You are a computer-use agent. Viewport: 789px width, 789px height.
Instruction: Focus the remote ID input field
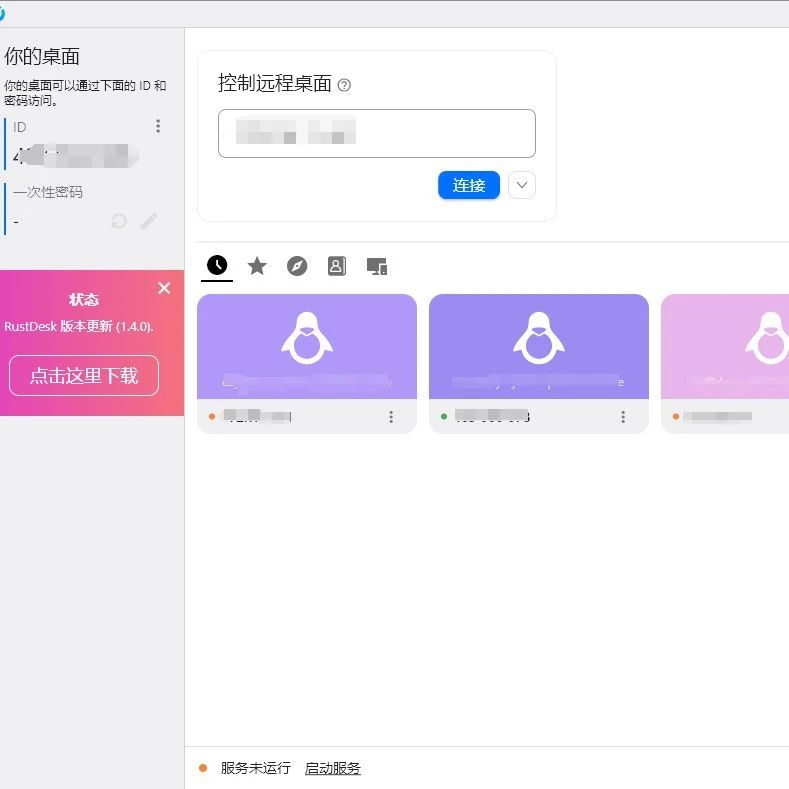click(377, 133)
